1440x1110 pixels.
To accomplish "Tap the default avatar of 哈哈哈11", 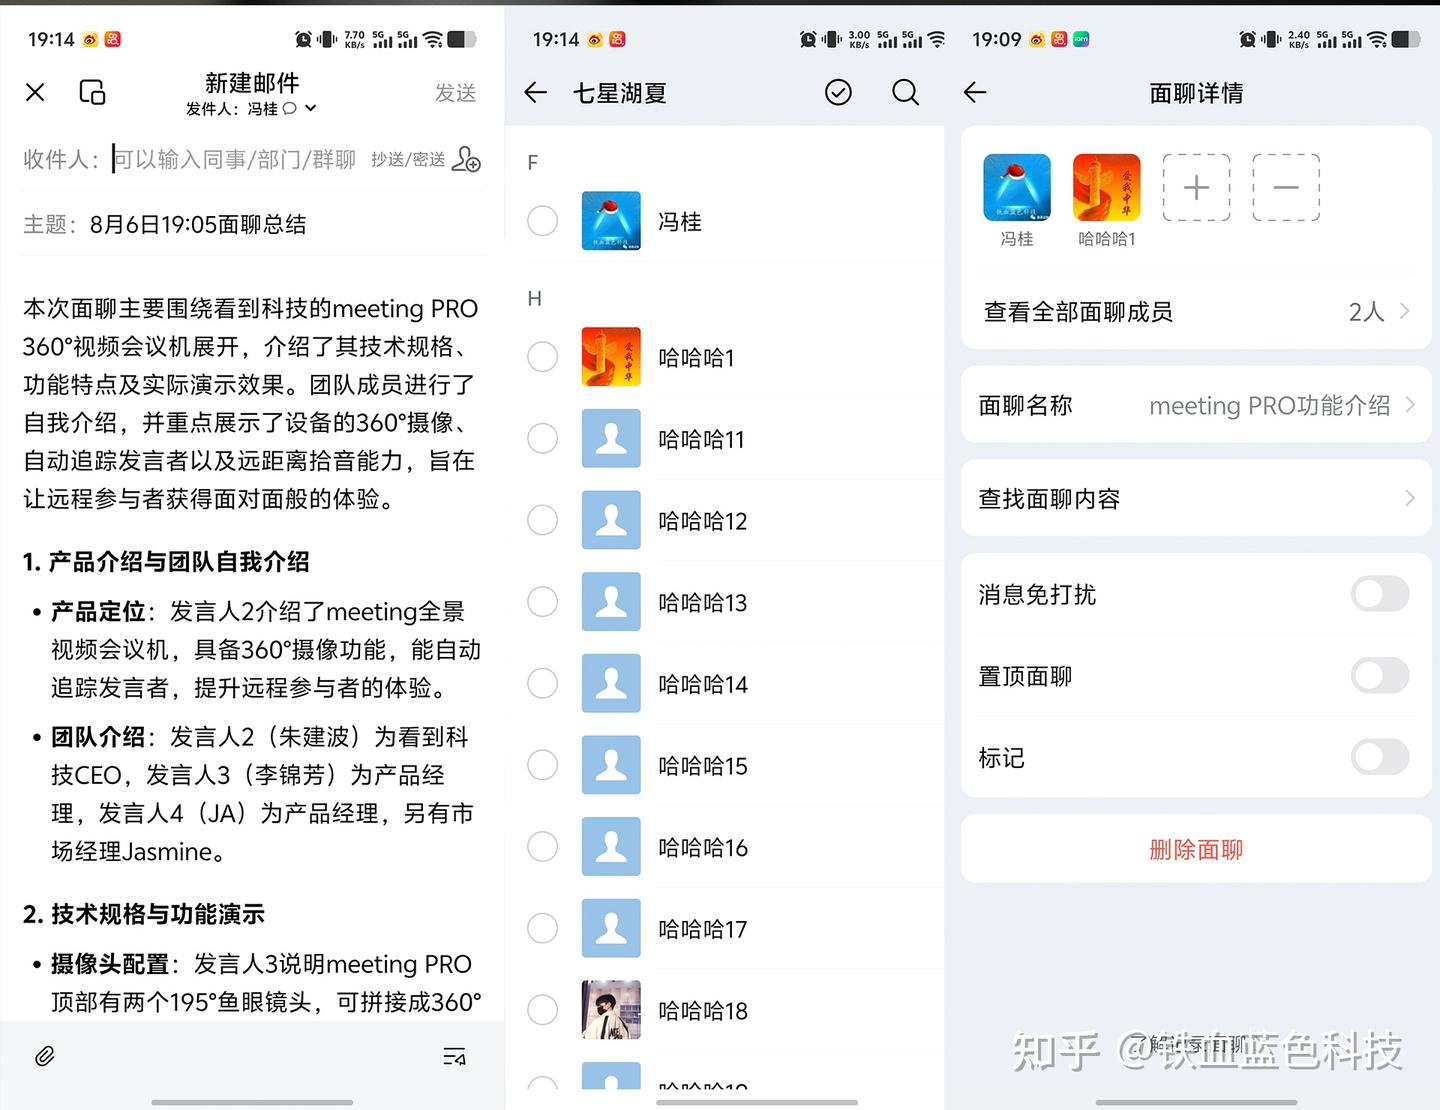I will [611, 438].
